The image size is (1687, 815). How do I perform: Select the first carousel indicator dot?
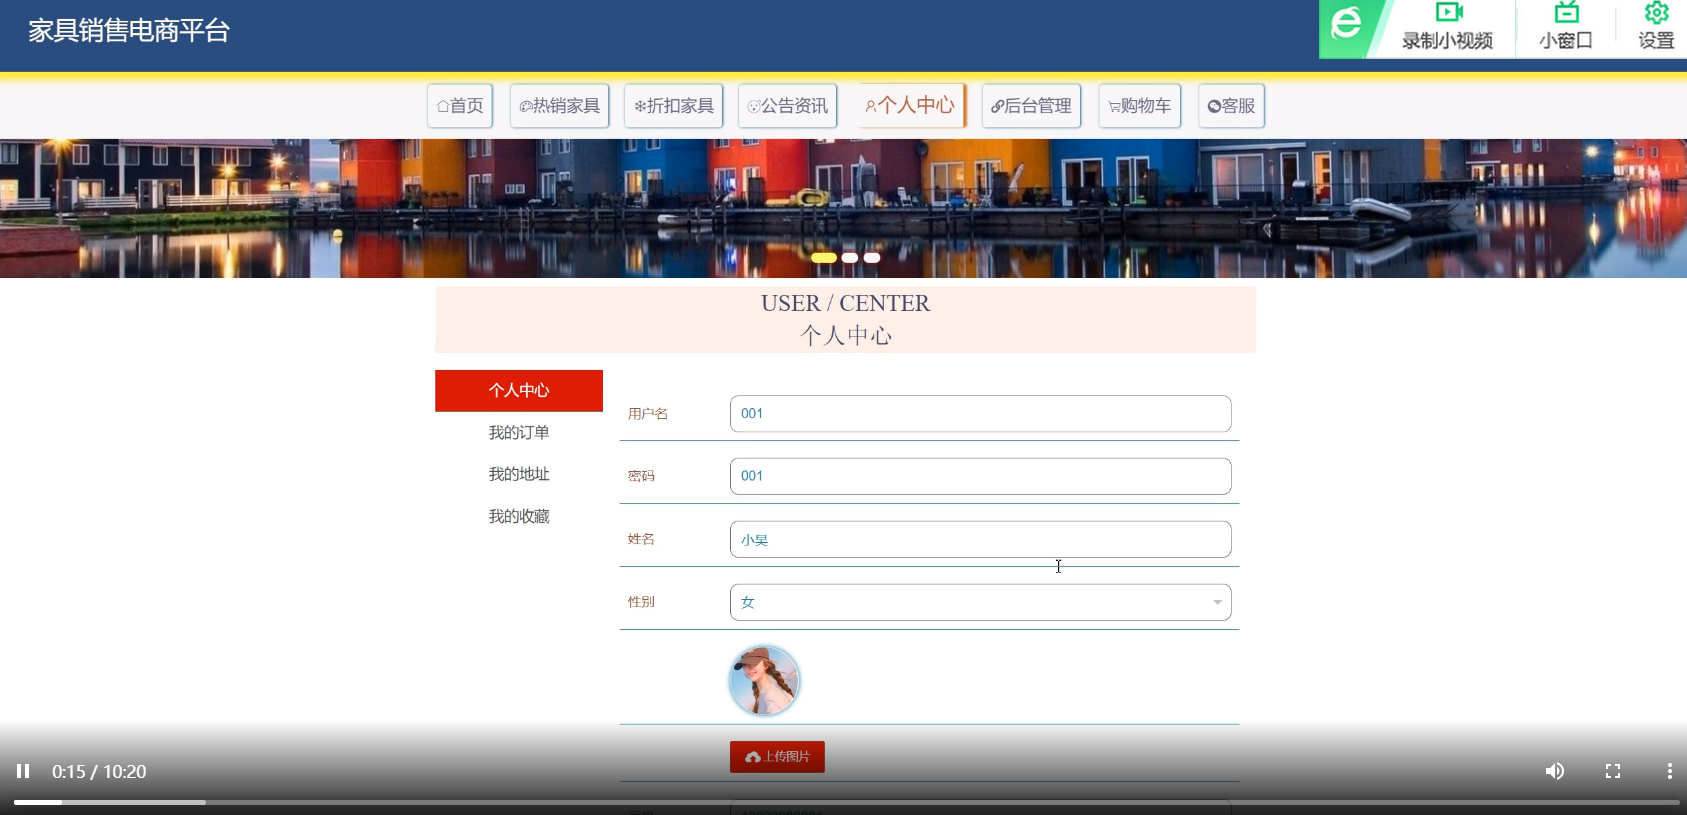824,258
